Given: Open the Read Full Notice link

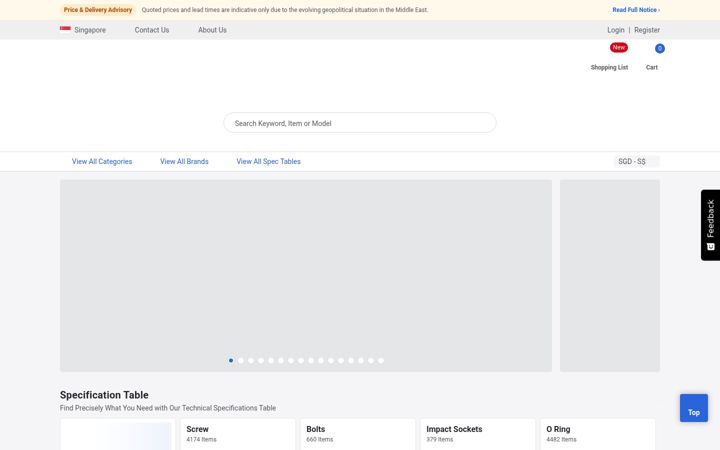Looking at the screenshot, I should (x=636, y=10).
